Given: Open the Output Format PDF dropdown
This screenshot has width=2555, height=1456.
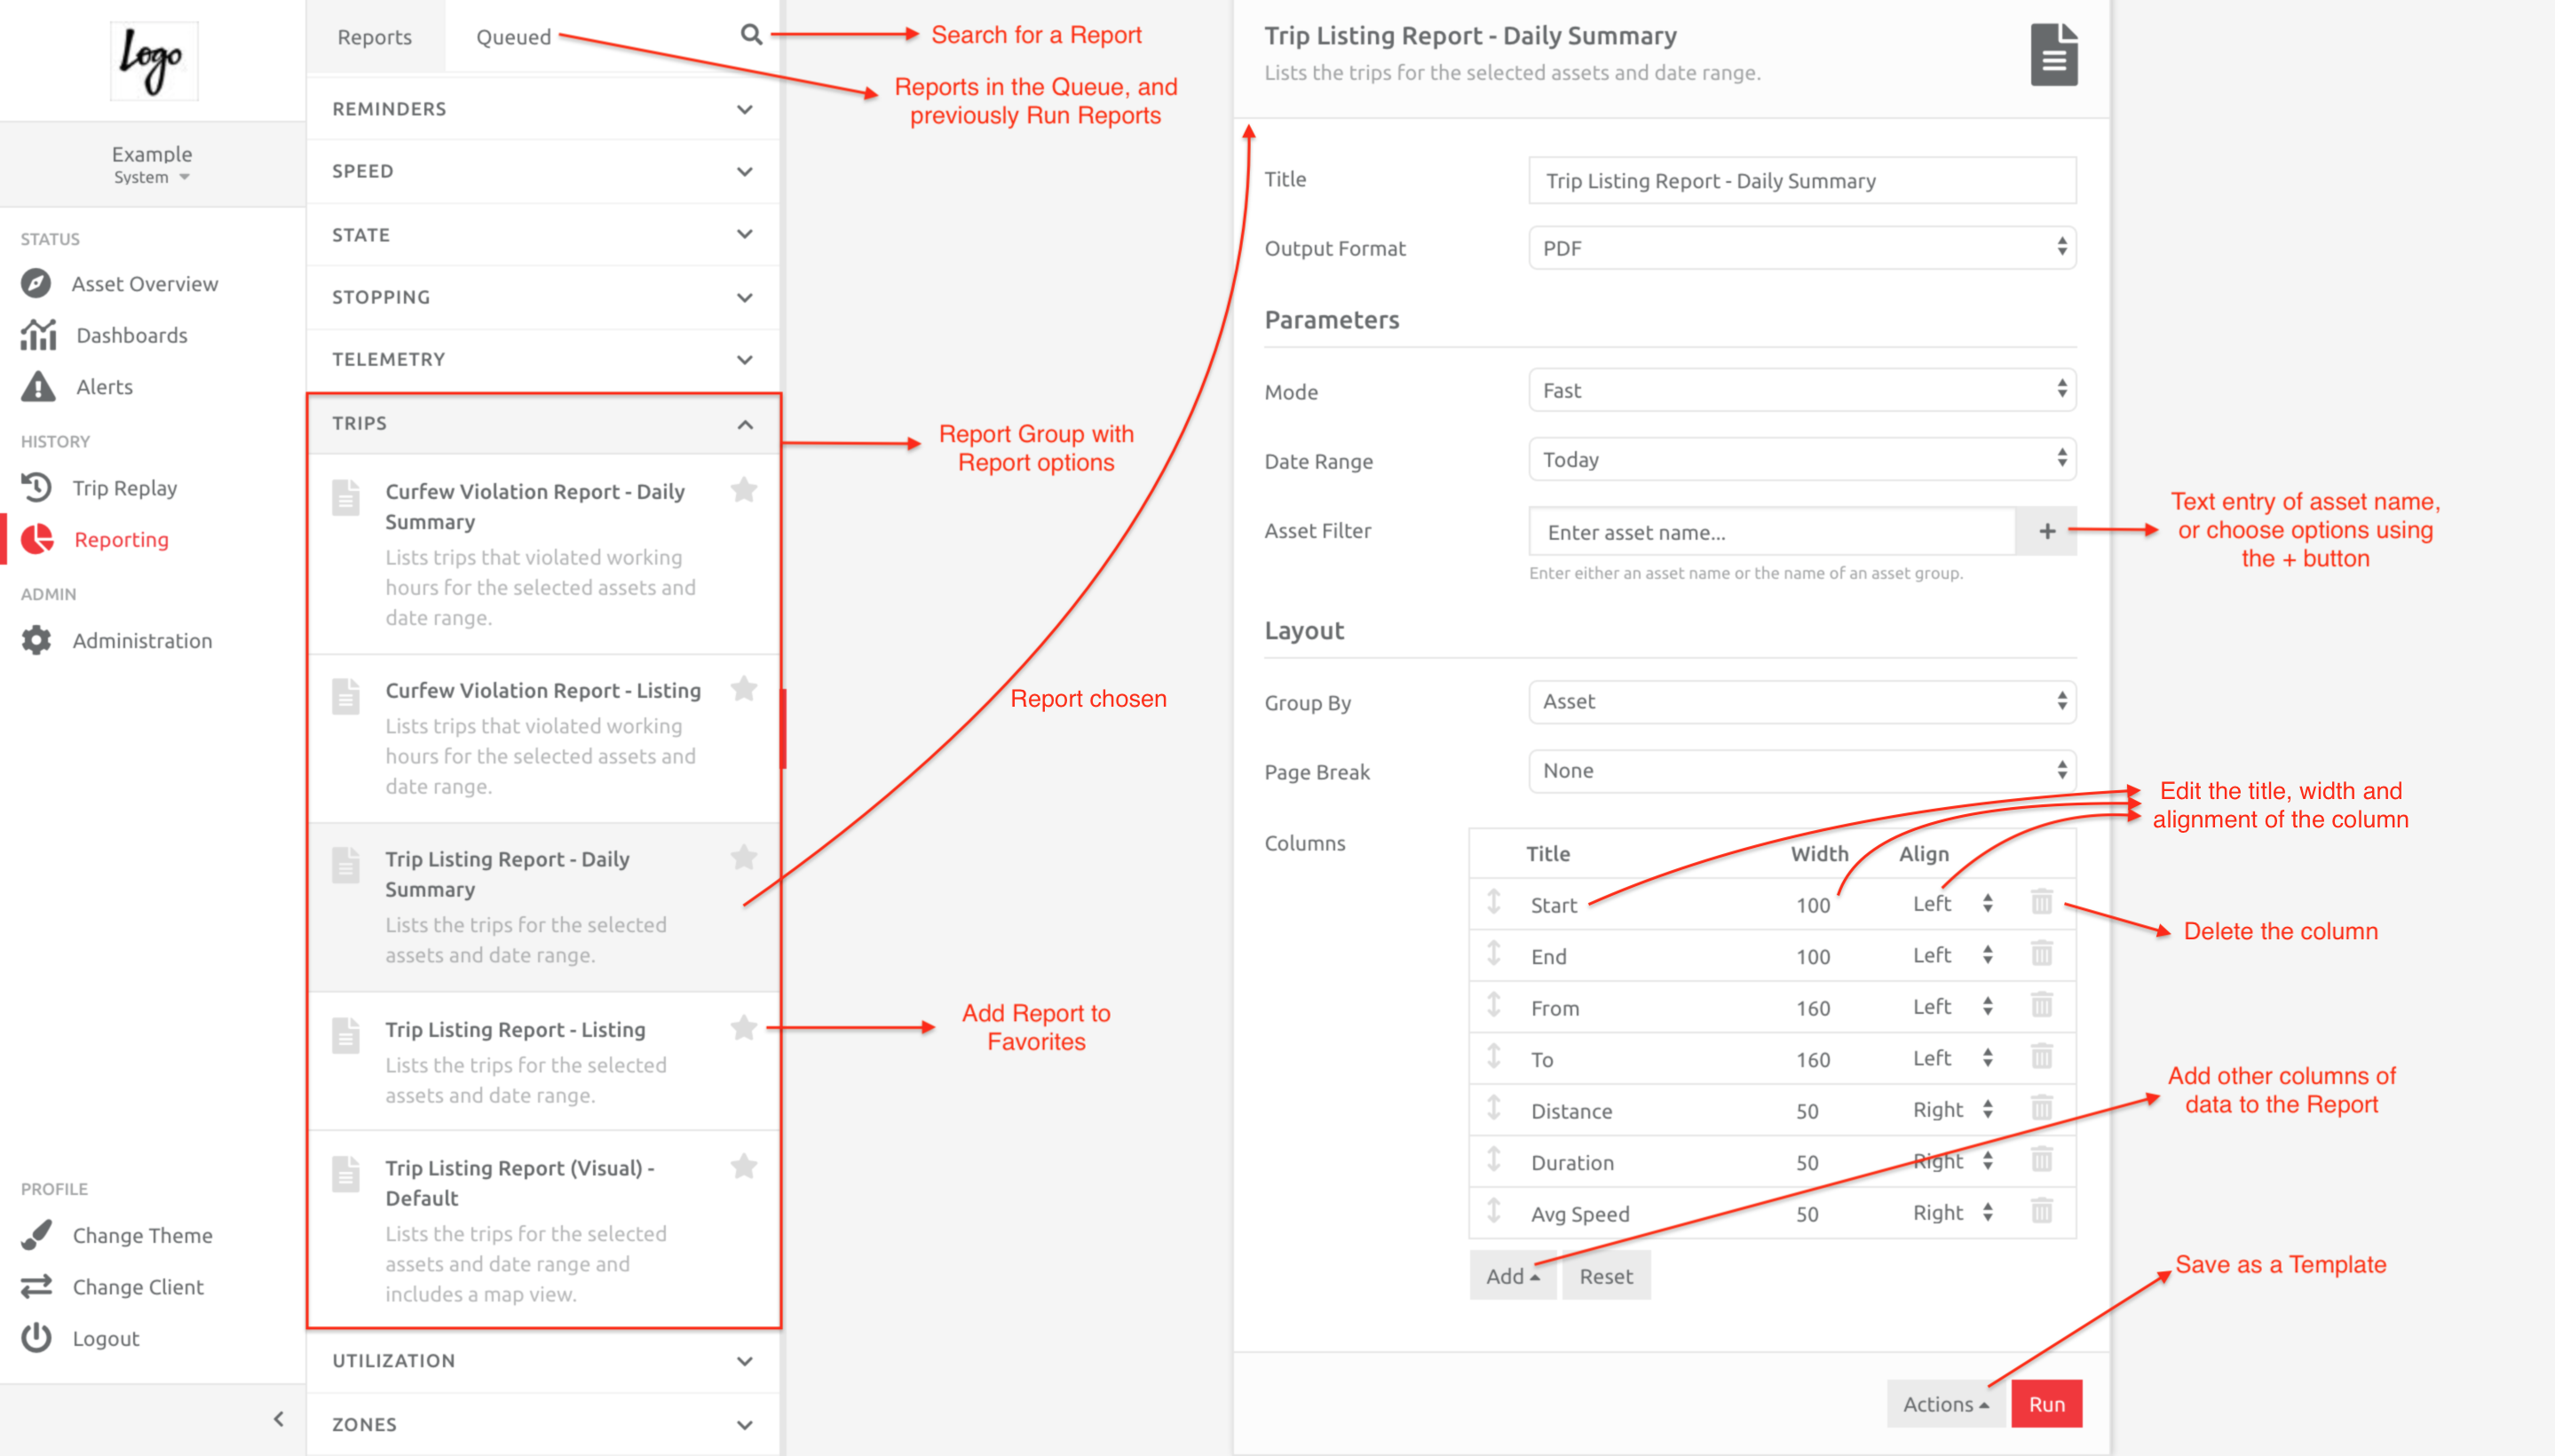Looking at the screenshot, I should coord(1801,248).
